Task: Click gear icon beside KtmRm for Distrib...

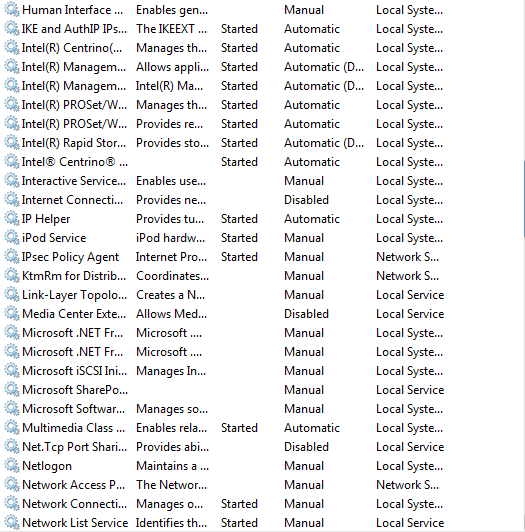Action: tap(12, 275)
